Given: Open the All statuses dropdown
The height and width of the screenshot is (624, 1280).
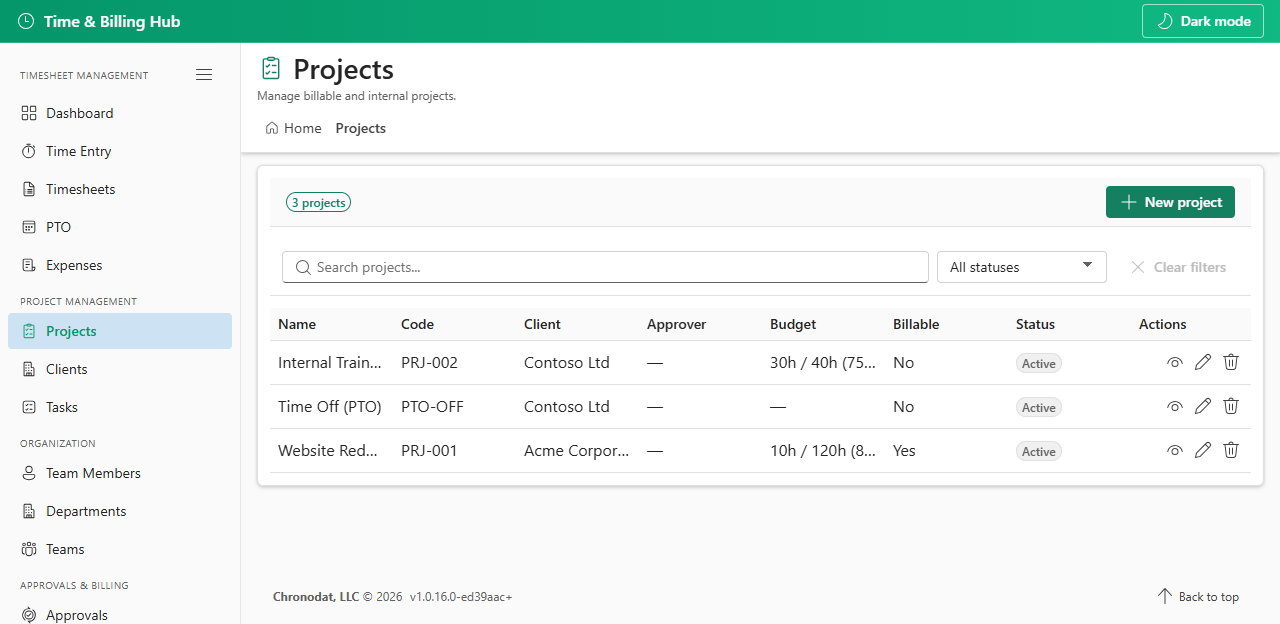Looking at the screenshot, I should point(1021,267).
